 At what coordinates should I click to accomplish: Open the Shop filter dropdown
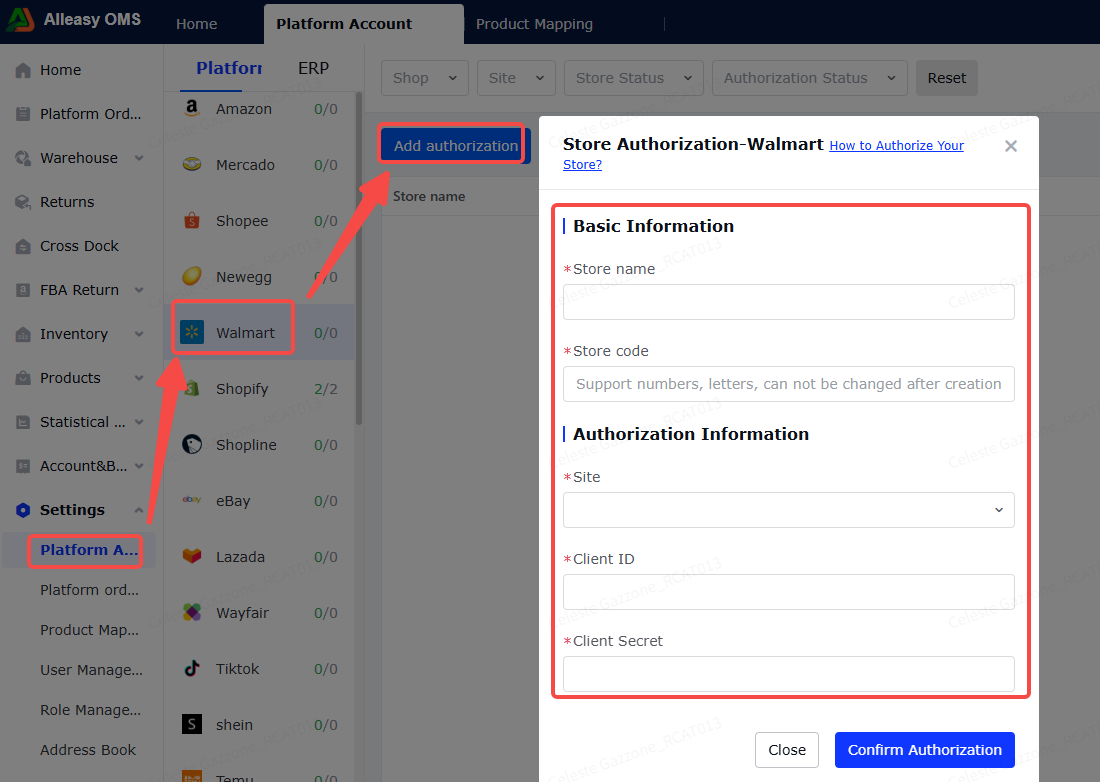click(x=424, y=78)
